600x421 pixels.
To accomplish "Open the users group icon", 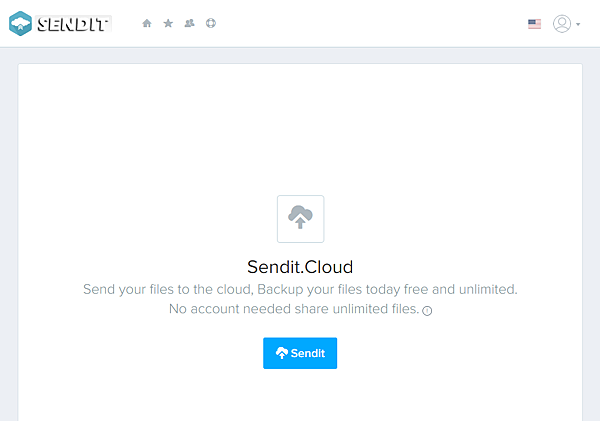I will (x=189, y=23).
